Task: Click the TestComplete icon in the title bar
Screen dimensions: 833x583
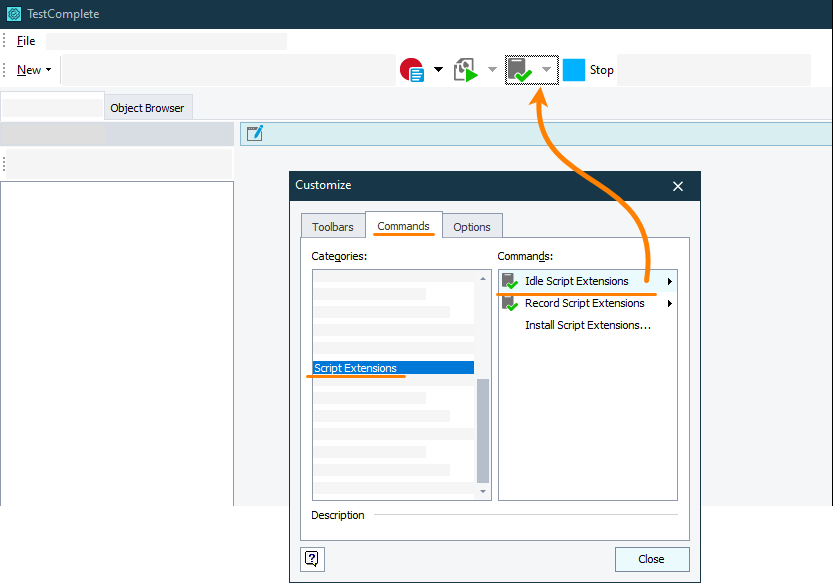Action: (x=13, y=14)
